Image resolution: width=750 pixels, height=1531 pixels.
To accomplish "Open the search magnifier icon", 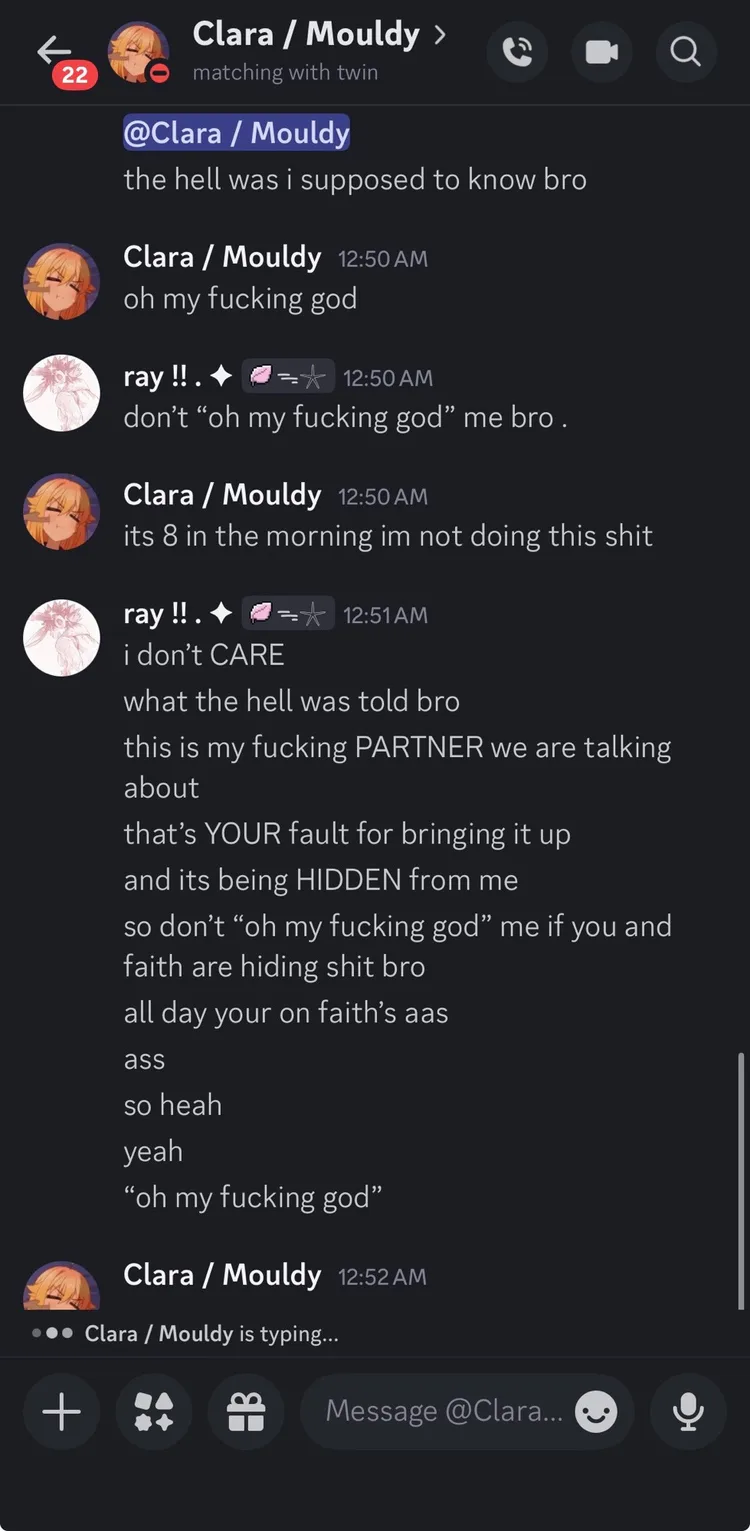I will click(x=686, y=51).
